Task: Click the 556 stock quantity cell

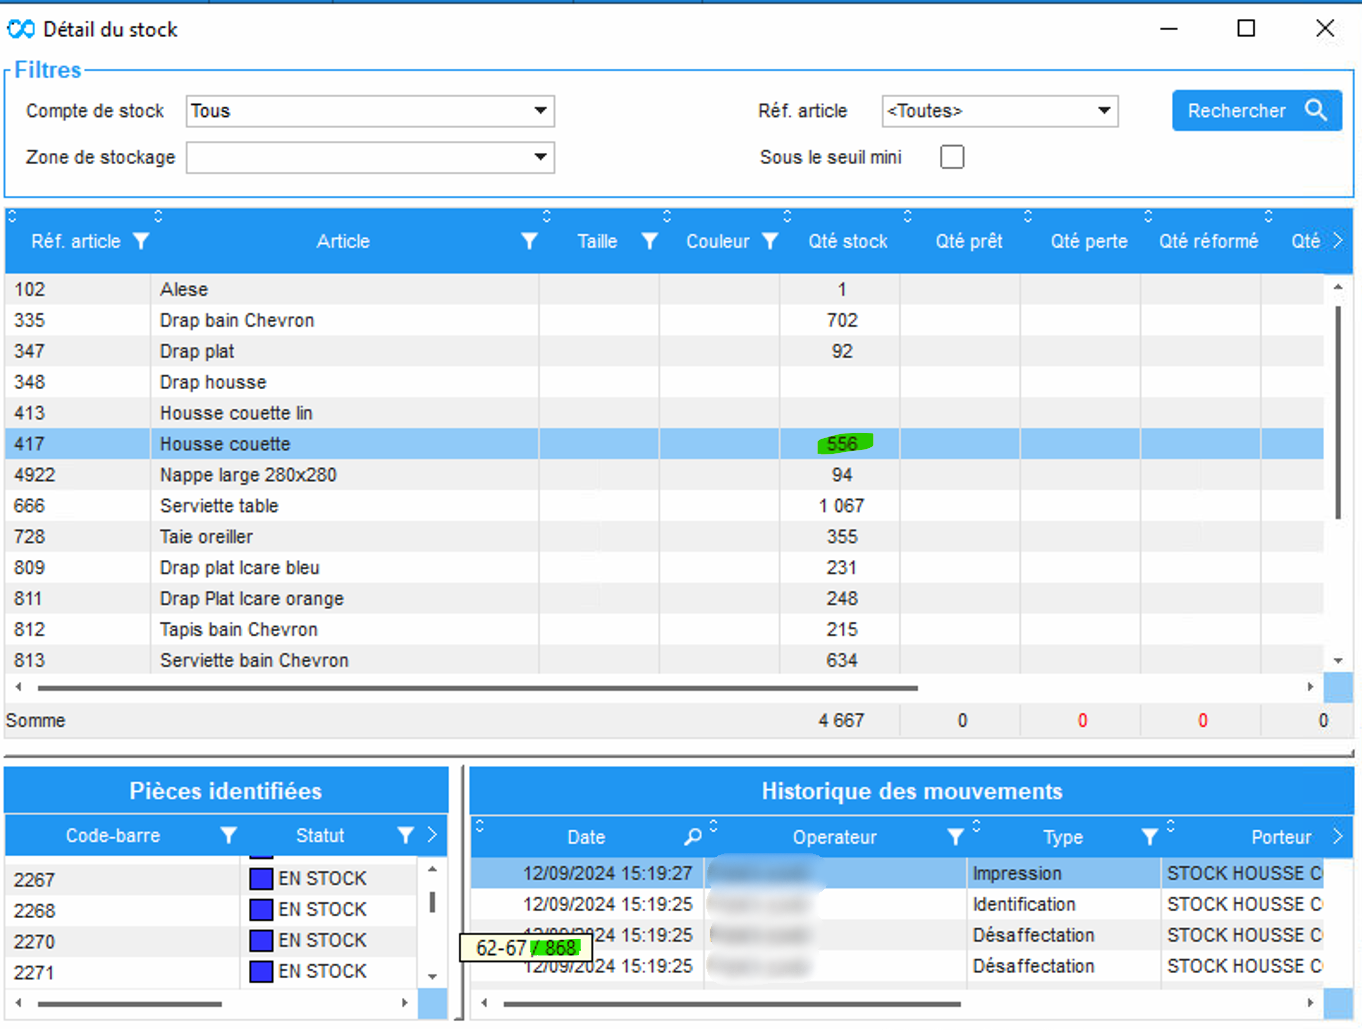Action: coord(842,444)
